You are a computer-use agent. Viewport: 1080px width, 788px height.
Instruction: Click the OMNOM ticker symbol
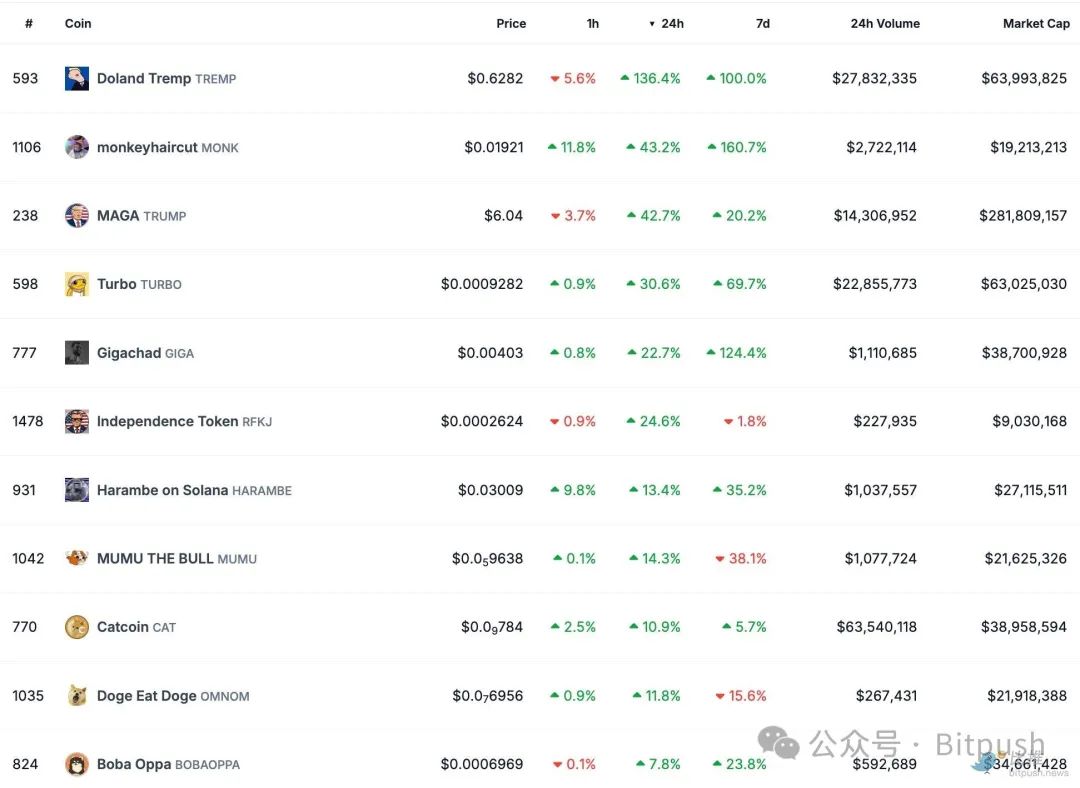[225, 696]
